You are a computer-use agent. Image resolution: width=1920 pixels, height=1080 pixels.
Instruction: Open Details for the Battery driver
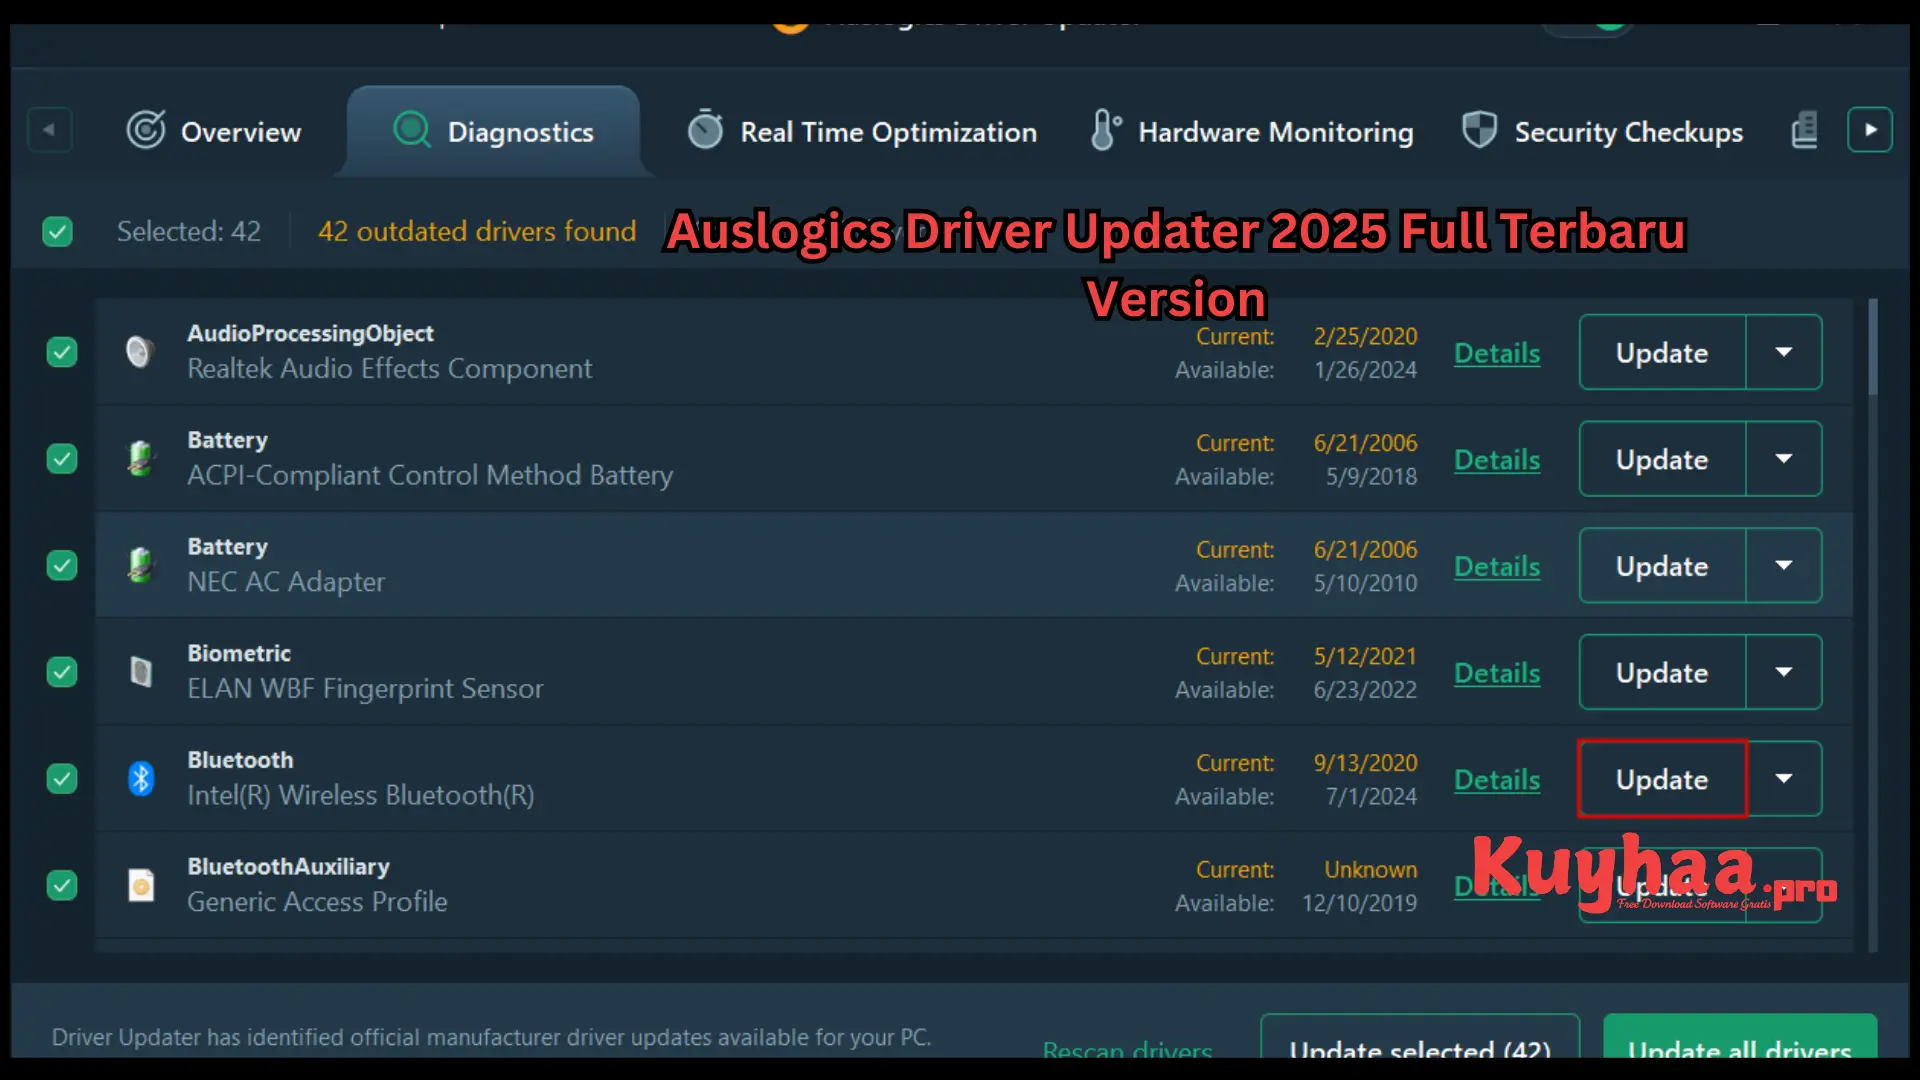(1497, 459)
